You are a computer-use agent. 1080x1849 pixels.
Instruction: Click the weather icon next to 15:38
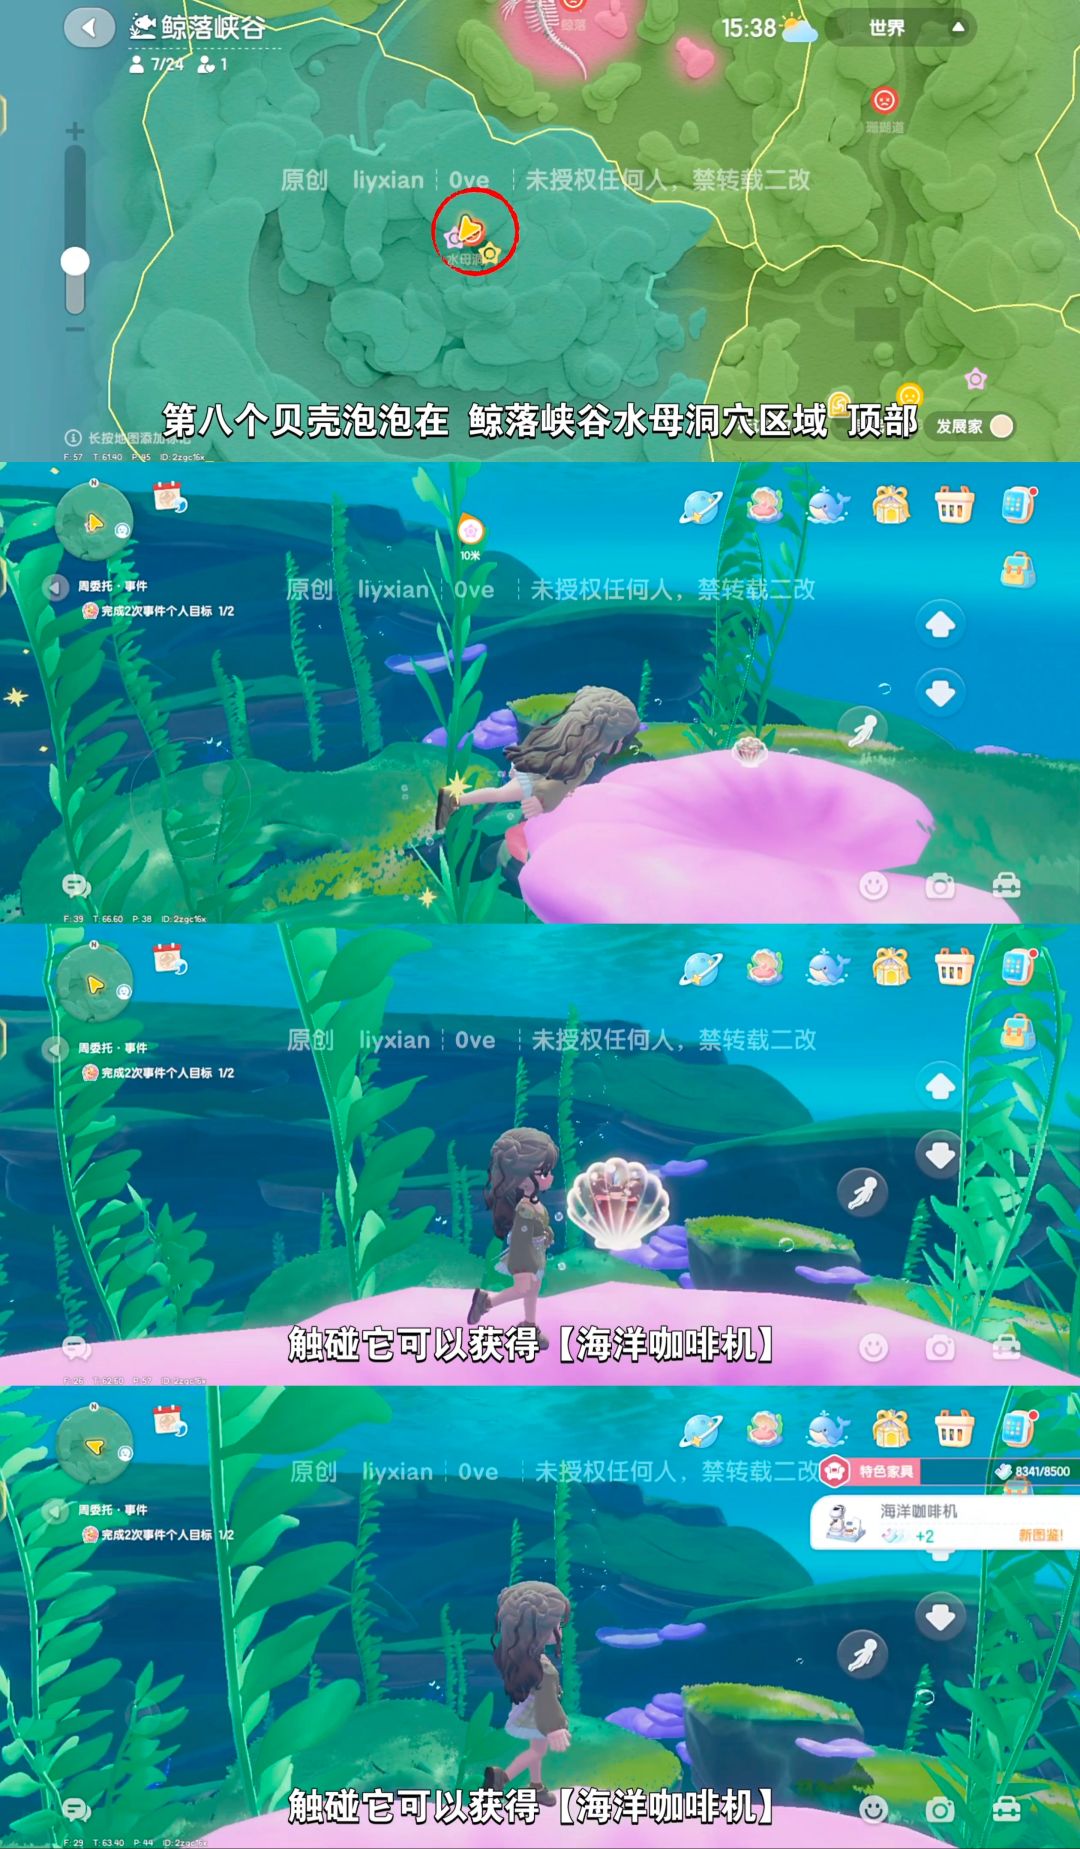pos(799,29)
